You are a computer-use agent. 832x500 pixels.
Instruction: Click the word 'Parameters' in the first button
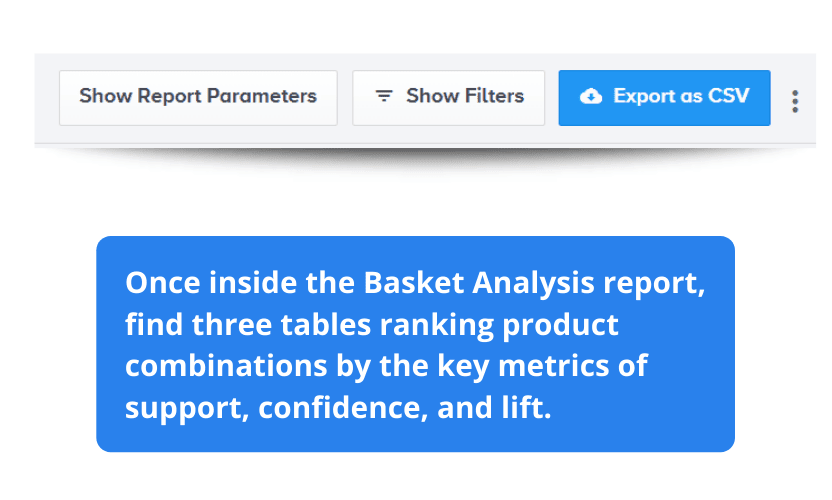262,97
